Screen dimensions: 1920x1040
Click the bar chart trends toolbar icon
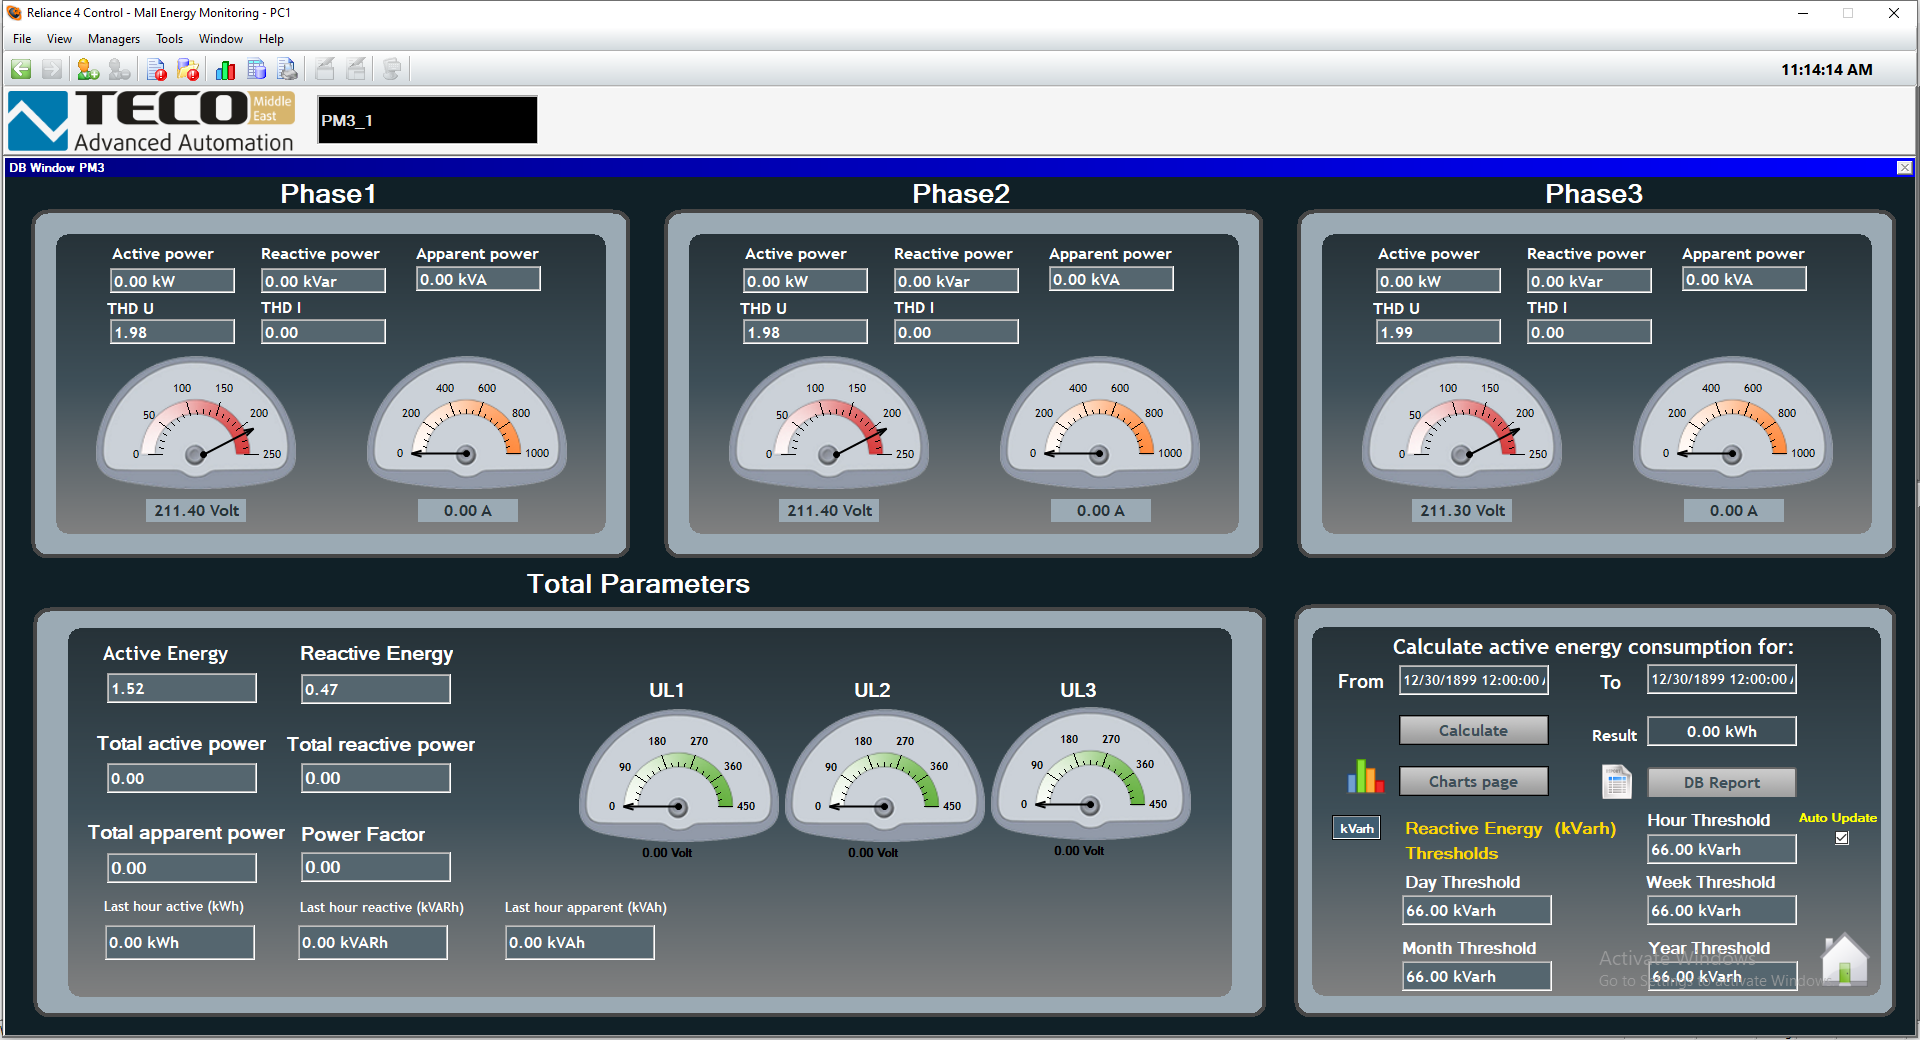(x=225, y=69)
